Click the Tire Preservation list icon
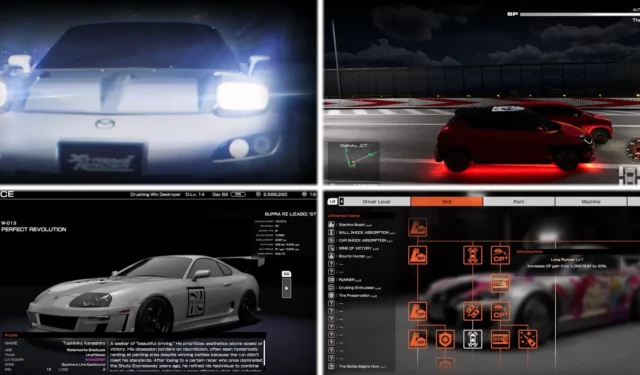Image resolution: width=640 pixels, height=375 pixels. pos(331,295)
